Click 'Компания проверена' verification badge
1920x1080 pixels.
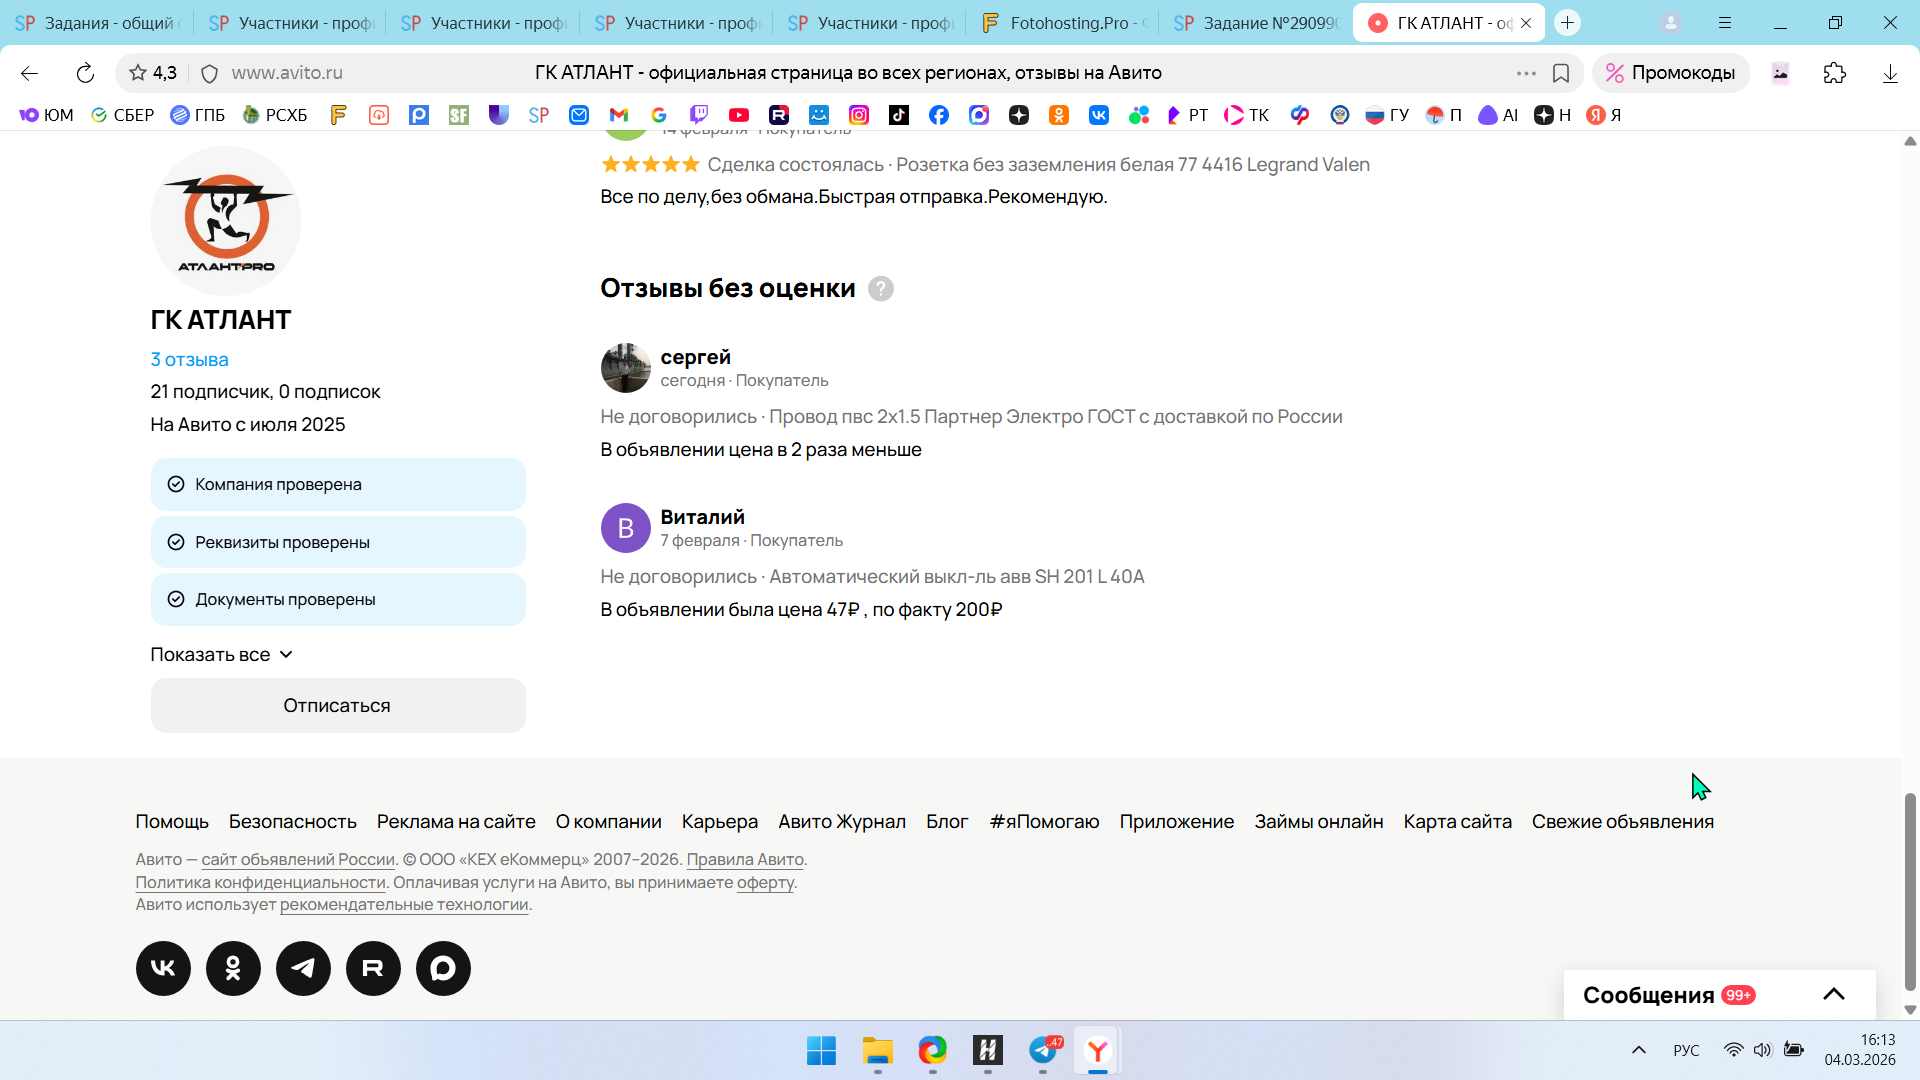click(x=338, y=485)
